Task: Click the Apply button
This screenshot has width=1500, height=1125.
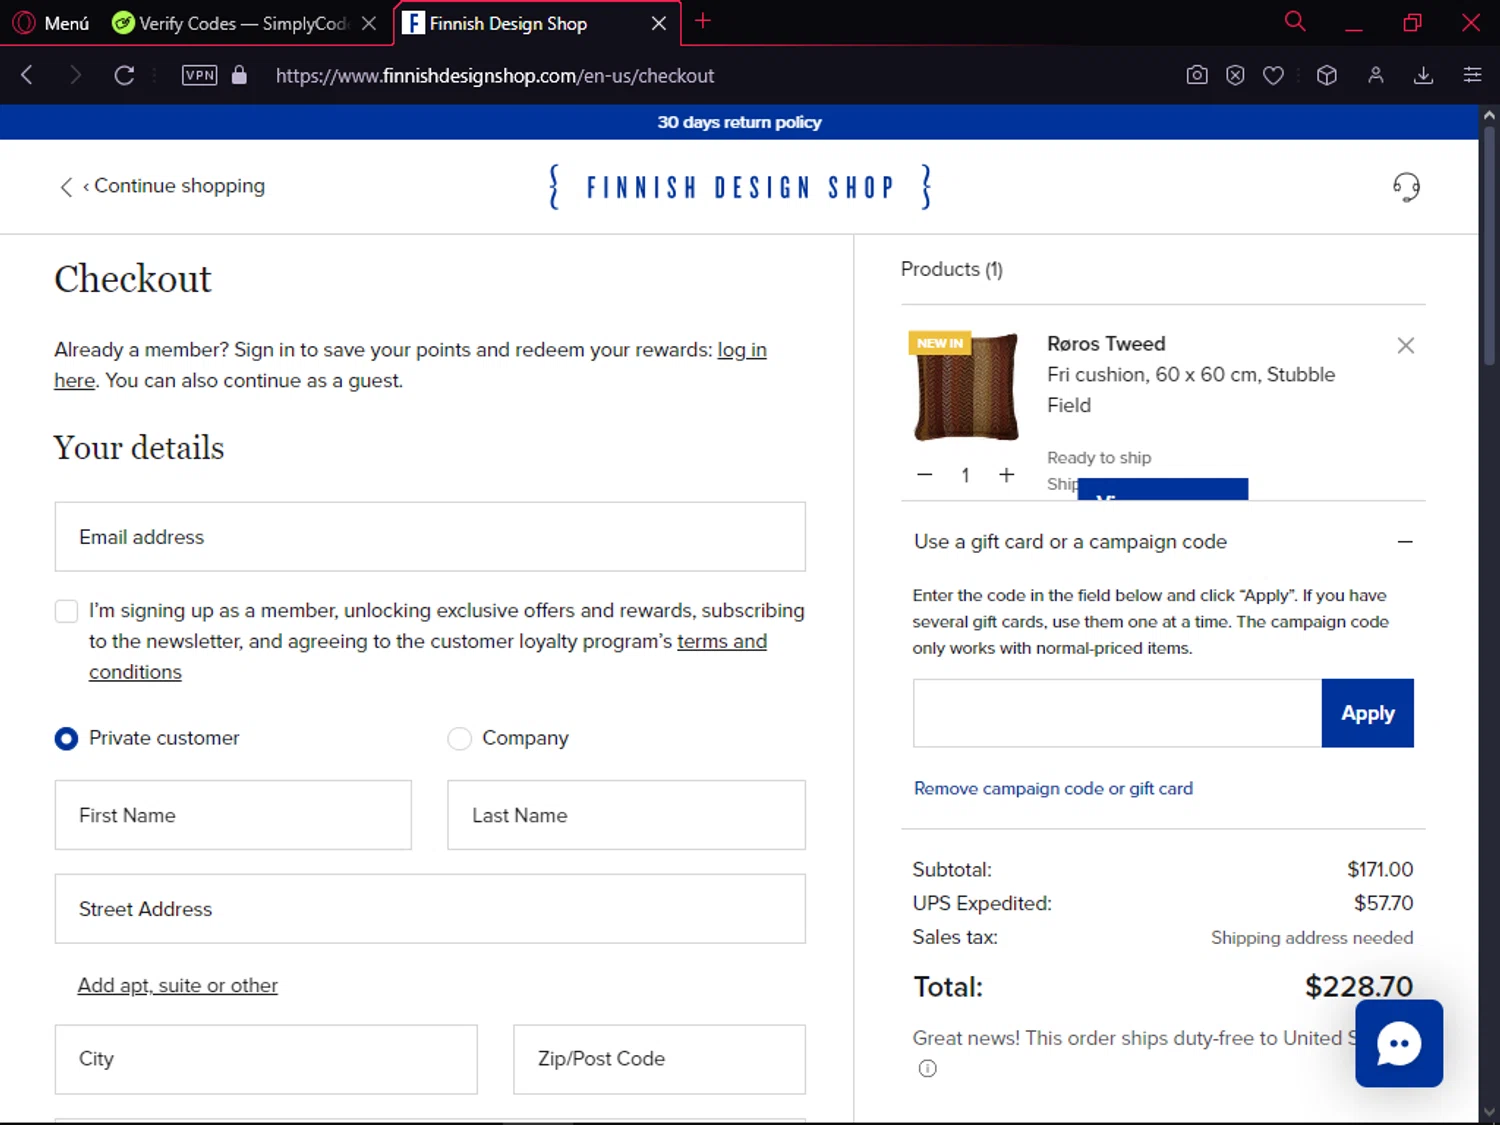Action: point(1367,713)
